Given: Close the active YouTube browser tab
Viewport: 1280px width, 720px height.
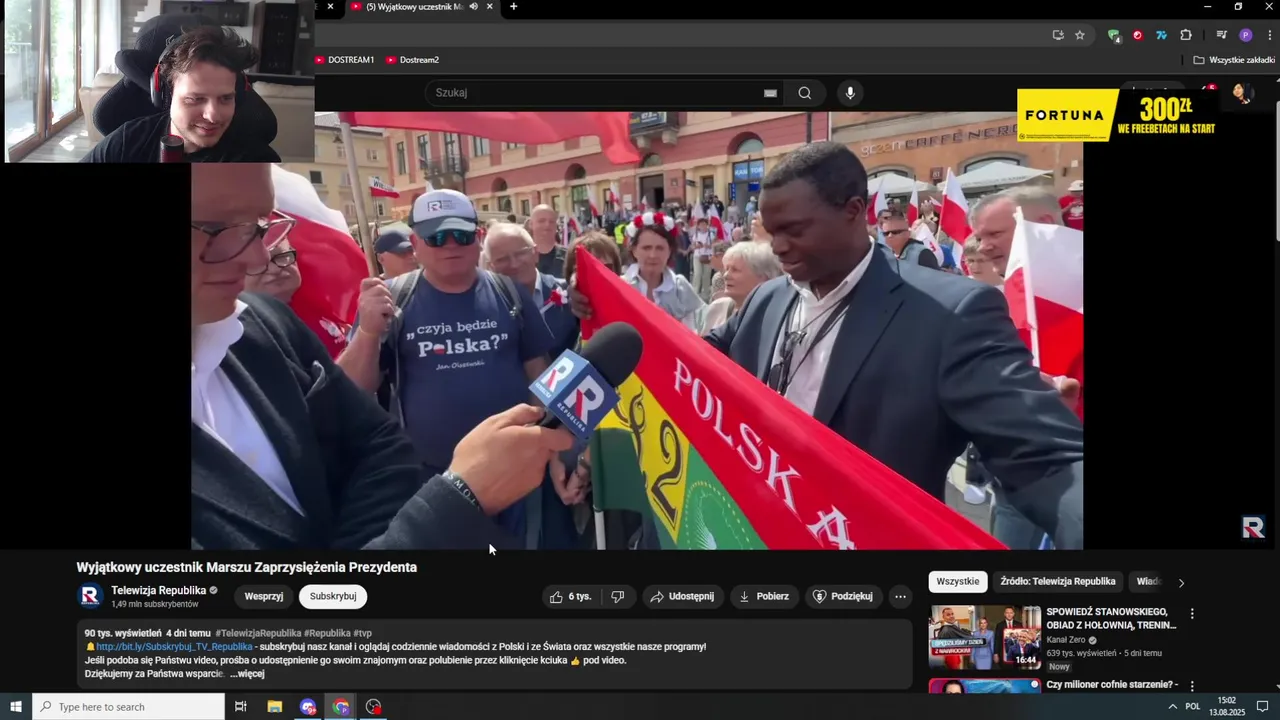Looking at the screenshot, I should click(x=489, y=7).
